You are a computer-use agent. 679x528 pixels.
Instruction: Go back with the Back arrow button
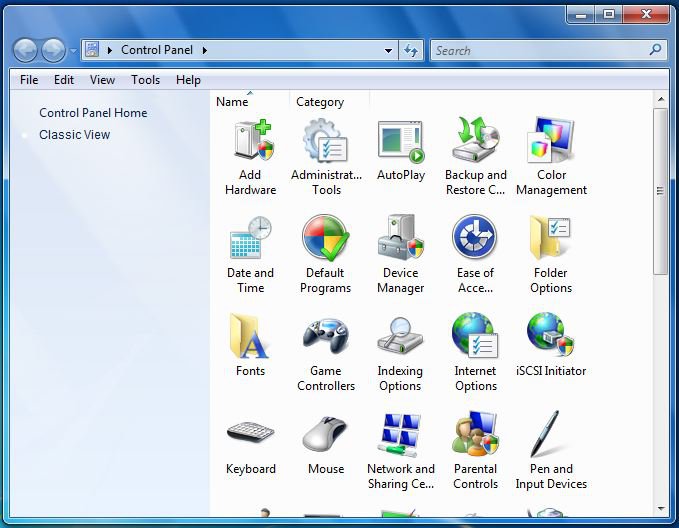coord(25,51)
